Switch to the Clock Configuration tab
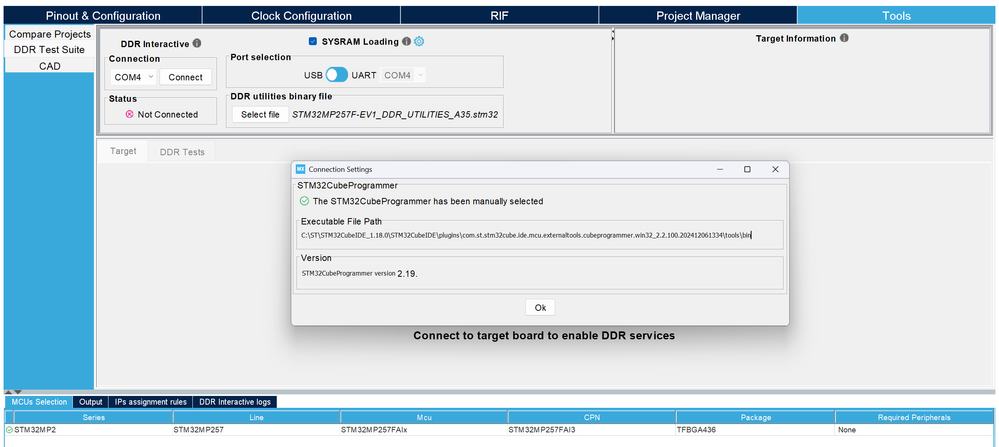 click(x=301, y=16)
